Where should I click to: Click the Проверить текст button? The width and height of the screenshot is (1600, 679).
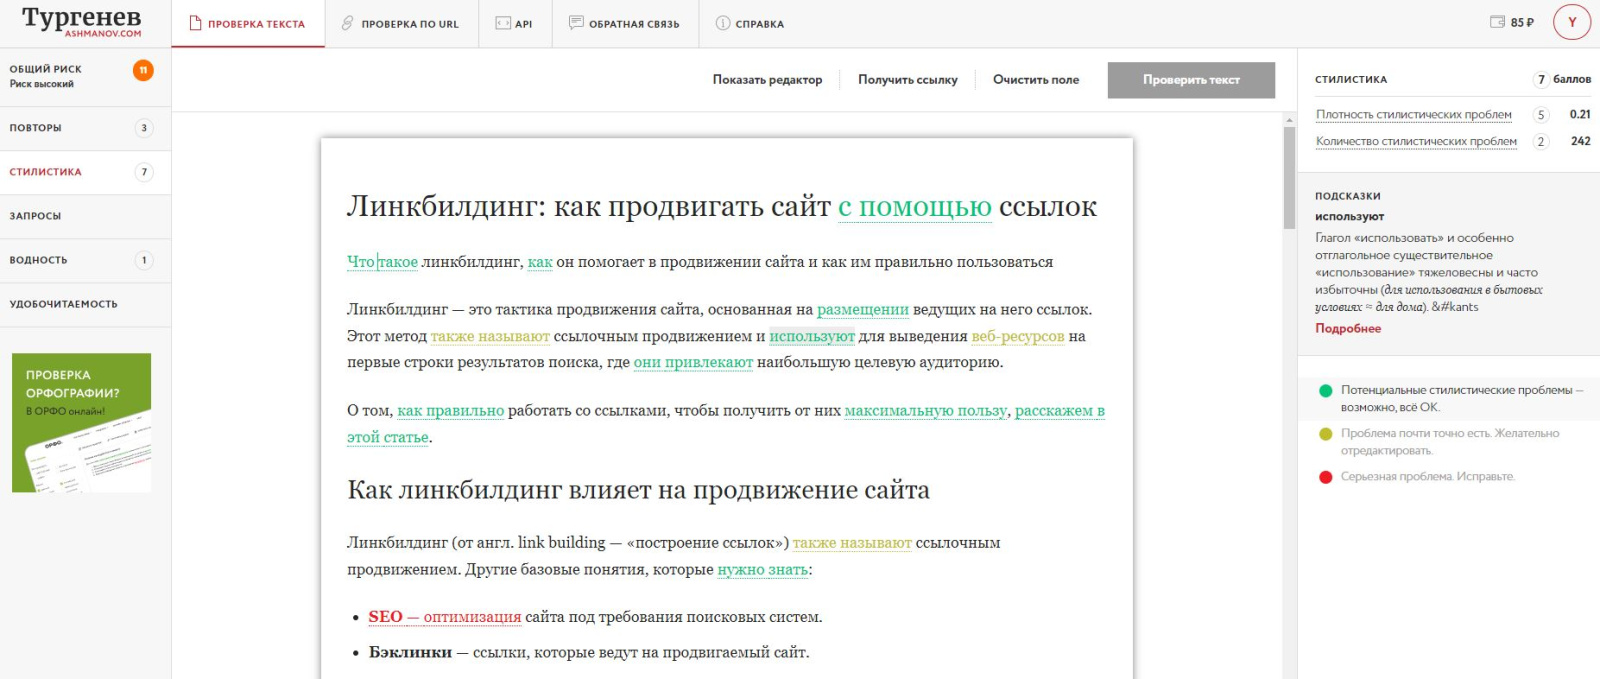(1191, 80)
